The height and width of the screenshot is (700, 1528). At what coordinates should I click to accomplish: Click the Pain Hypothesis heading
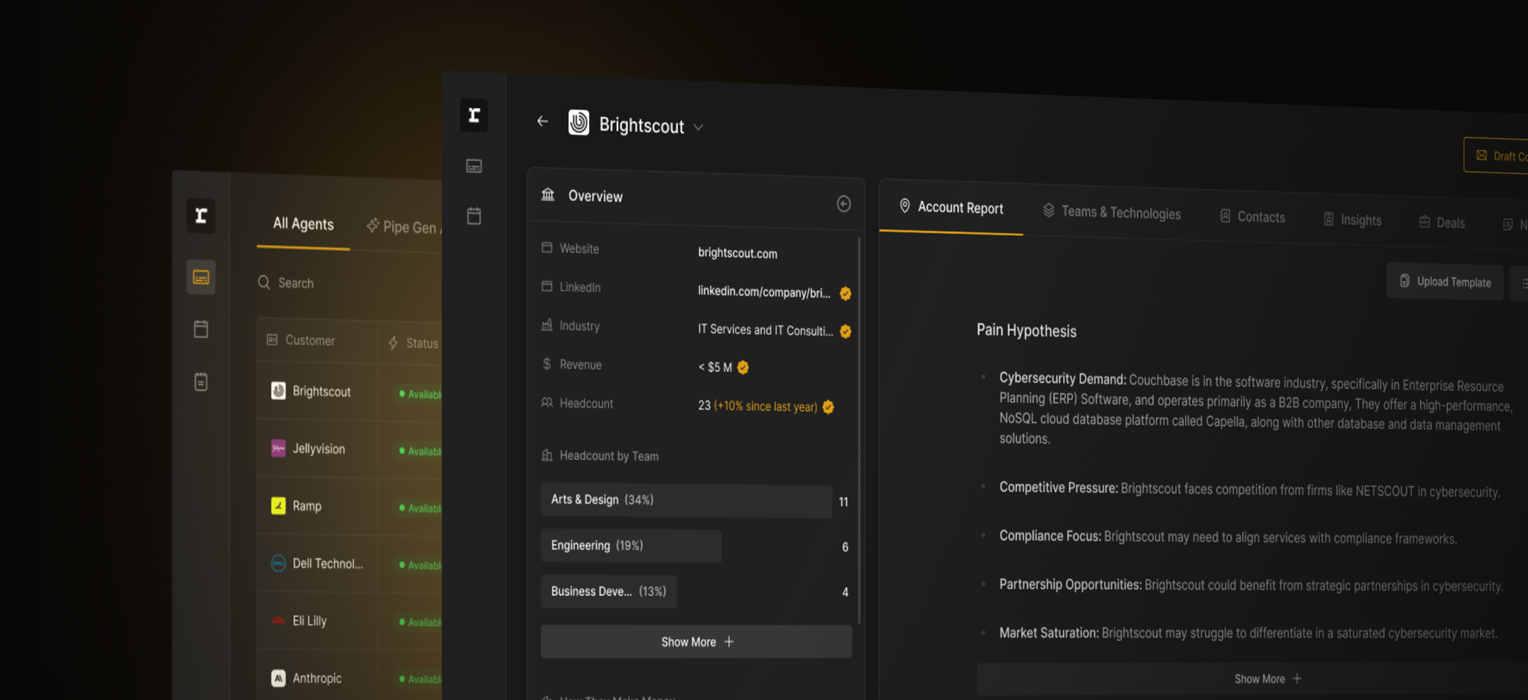pyautogui.click(x=1026, y=330)
